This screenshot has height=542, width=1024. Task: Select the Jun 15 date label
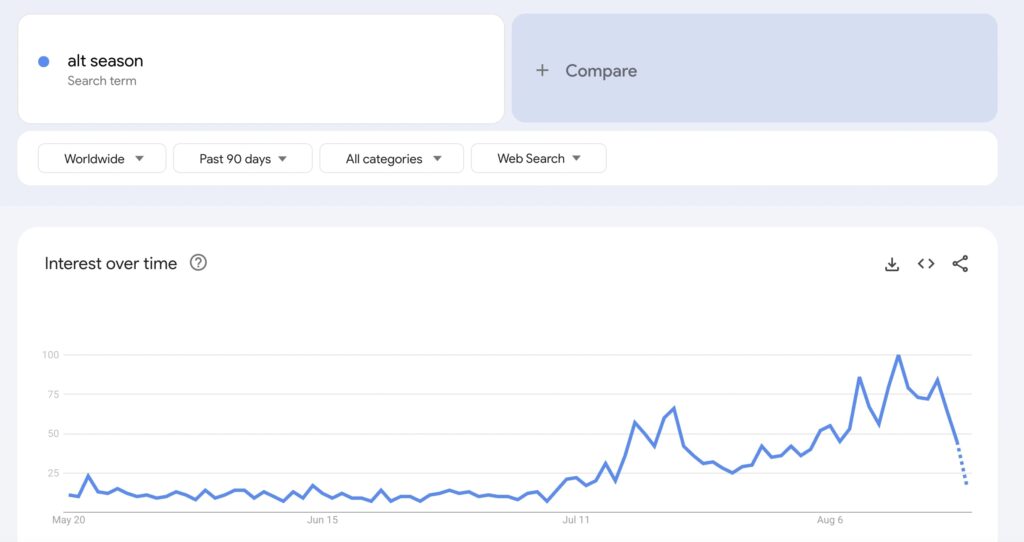pyautogui.click(x=322, y=520)
